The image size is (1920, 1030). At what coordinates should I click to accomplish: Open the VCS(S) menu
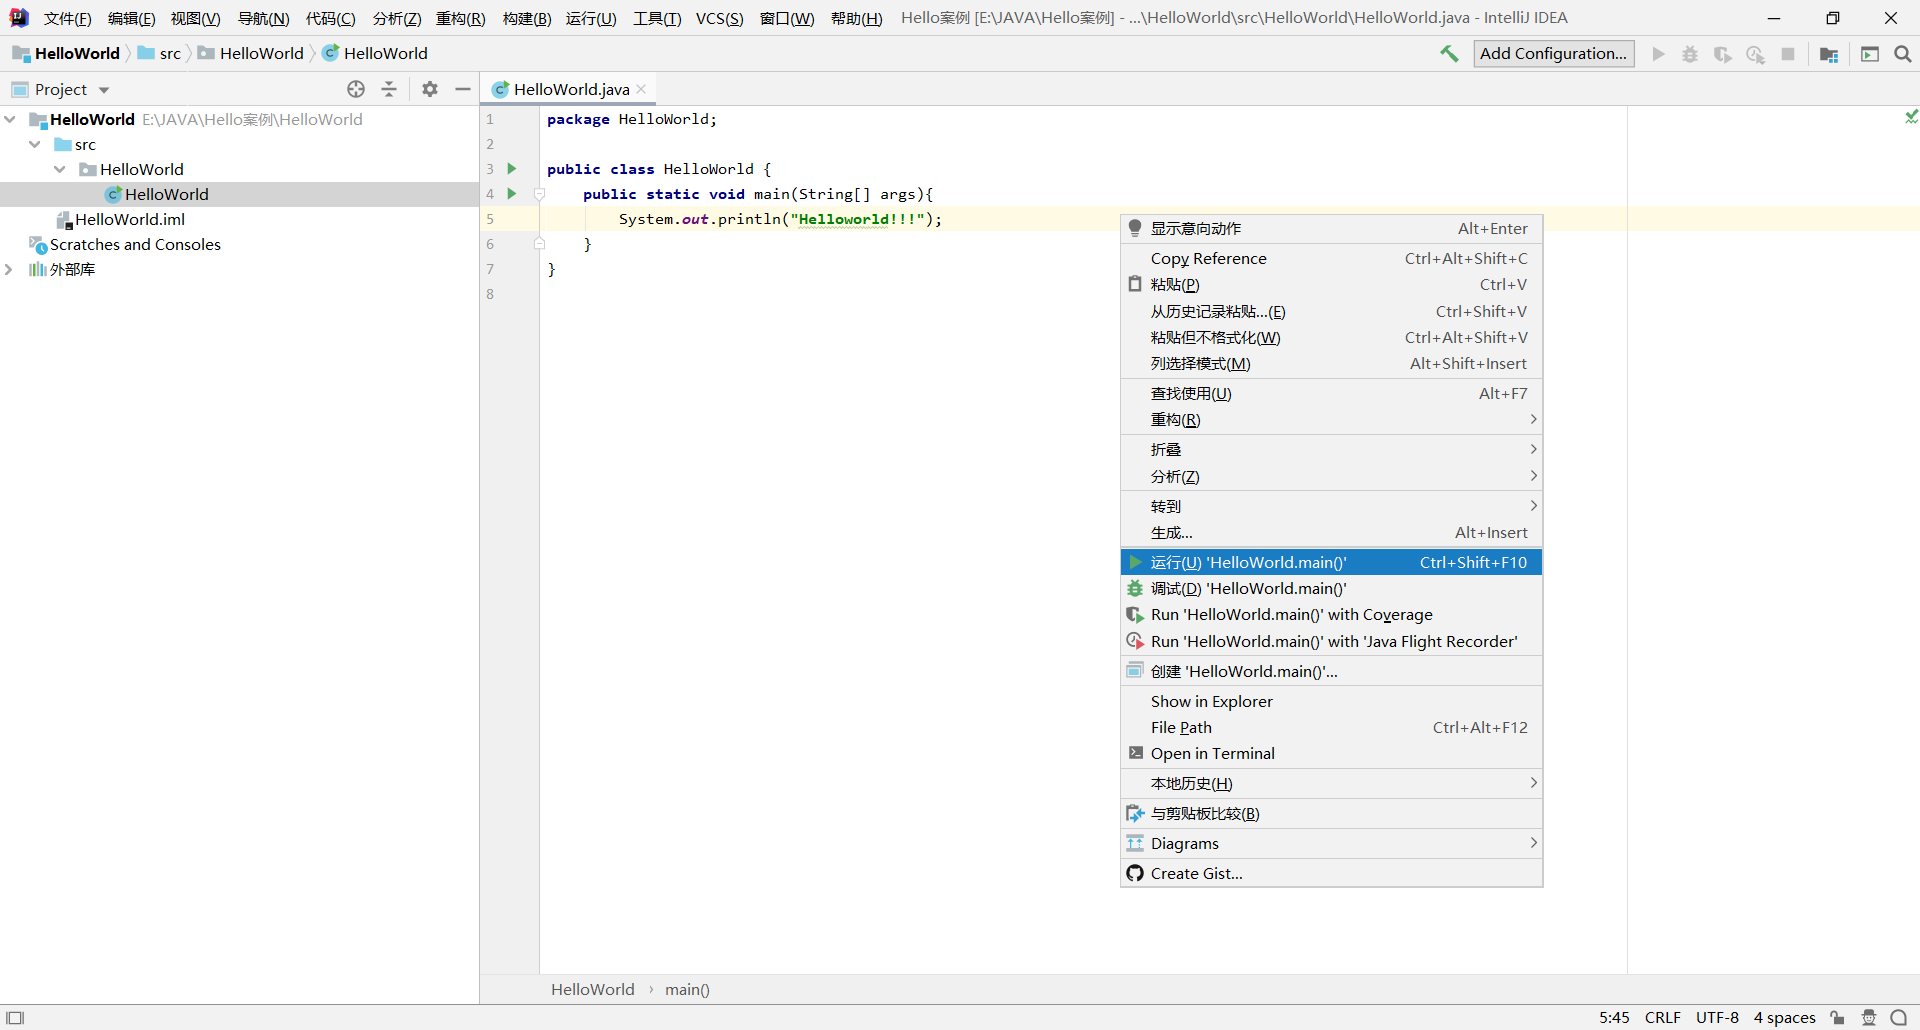(720, 19)
